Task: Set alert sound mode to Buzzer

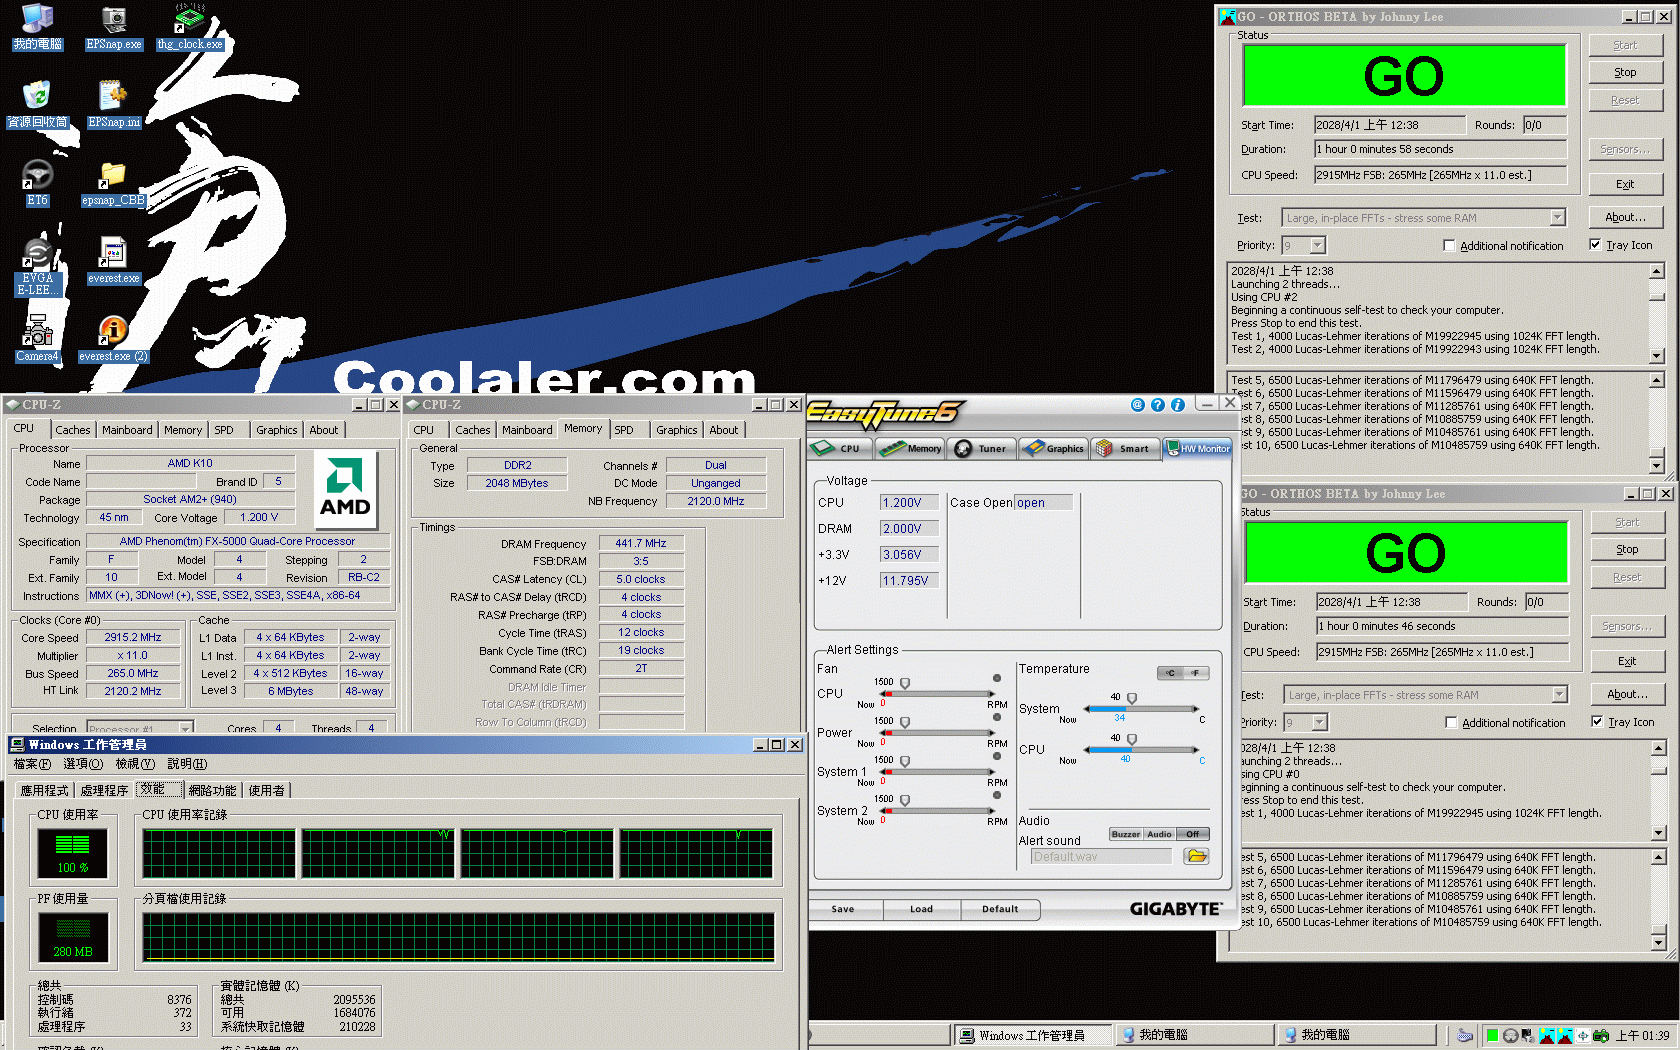Action: [1126, 834]
